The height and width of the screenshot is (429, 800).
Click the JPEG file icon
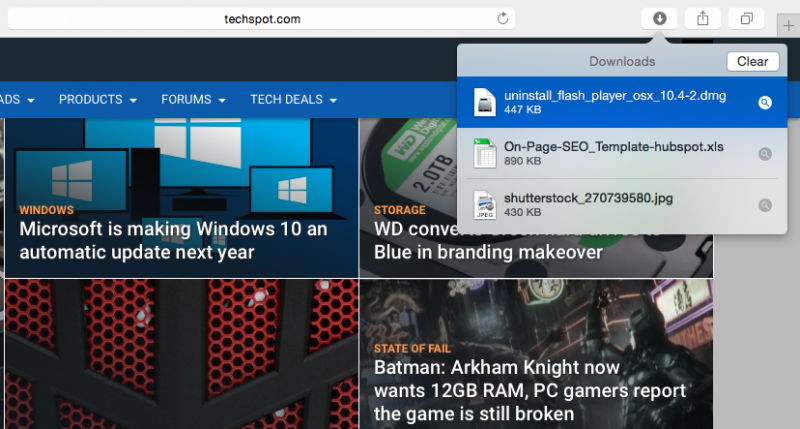[485, 205]
